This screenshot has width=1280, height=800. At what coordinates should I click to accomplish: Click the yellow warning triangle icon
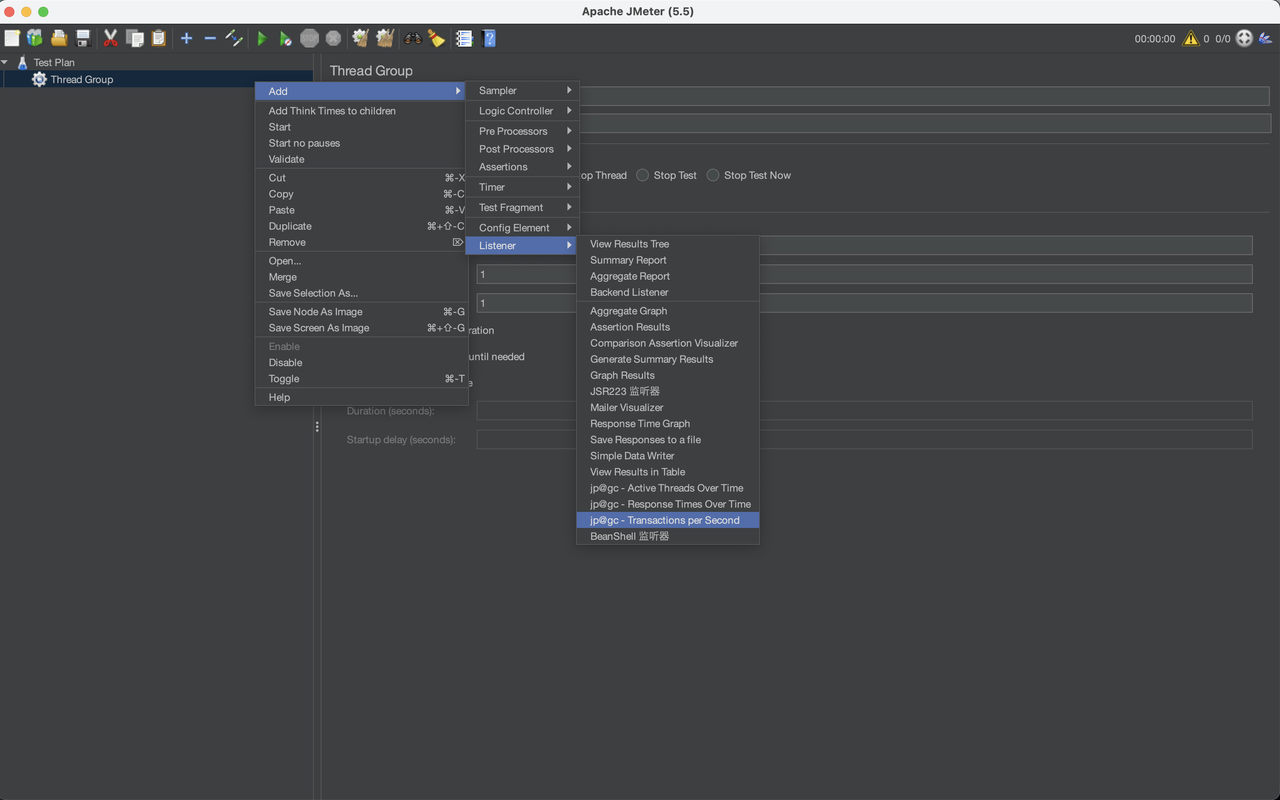1191,38
